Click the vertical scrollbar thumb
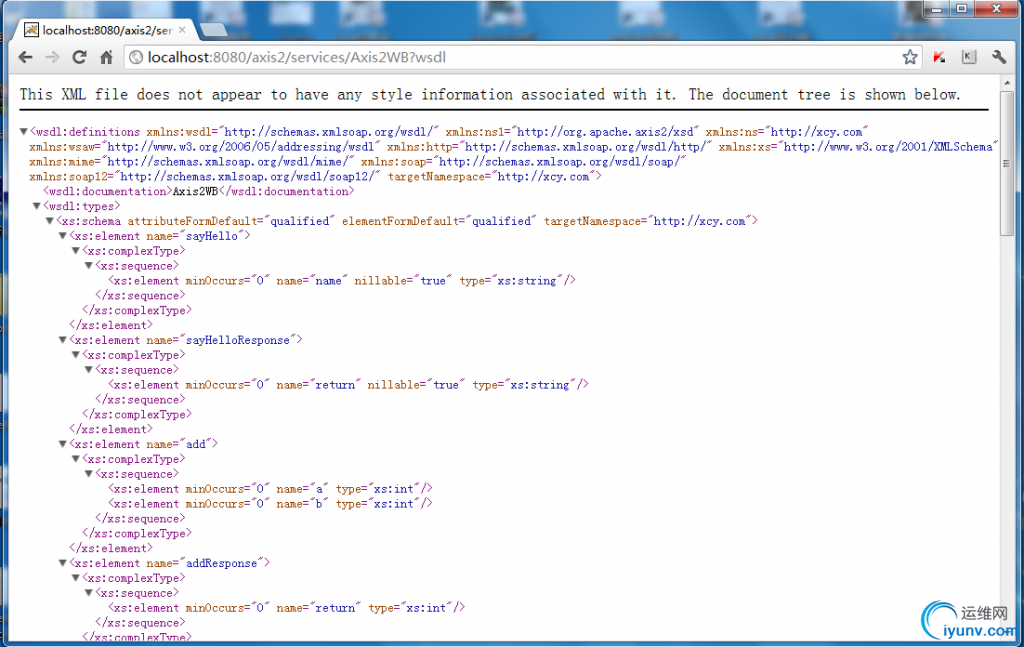 click(1007, 163)
